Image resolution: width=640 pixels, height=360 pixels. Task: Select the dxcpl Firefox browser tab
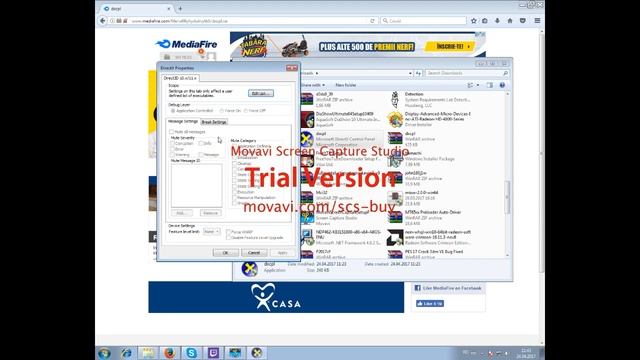pos(138,9)
